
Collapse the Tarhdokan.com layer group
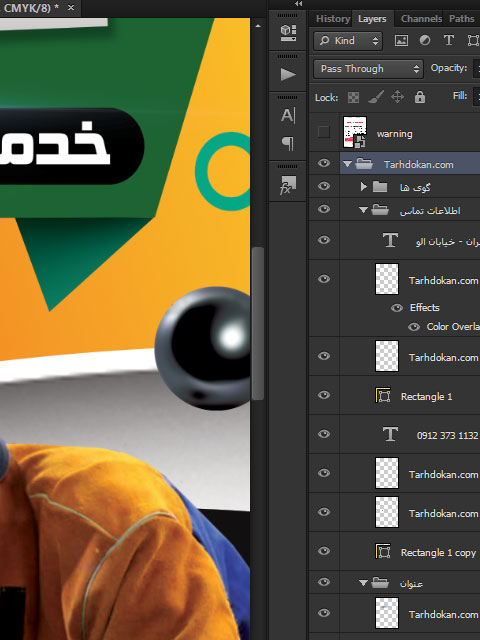[x=347, y=164]
